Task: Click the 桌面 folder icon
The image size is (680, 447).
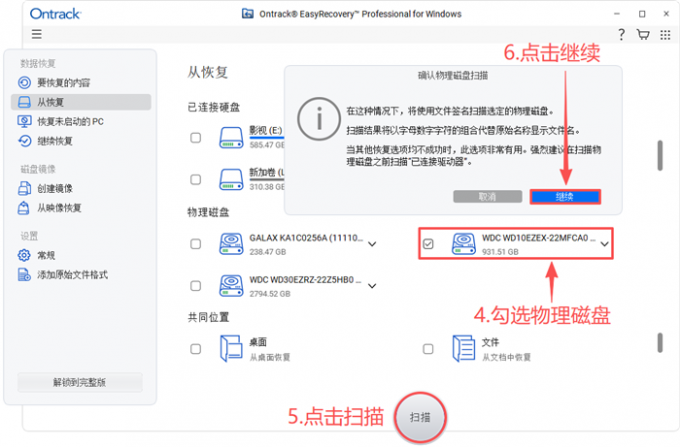Action: coord(231,349)
